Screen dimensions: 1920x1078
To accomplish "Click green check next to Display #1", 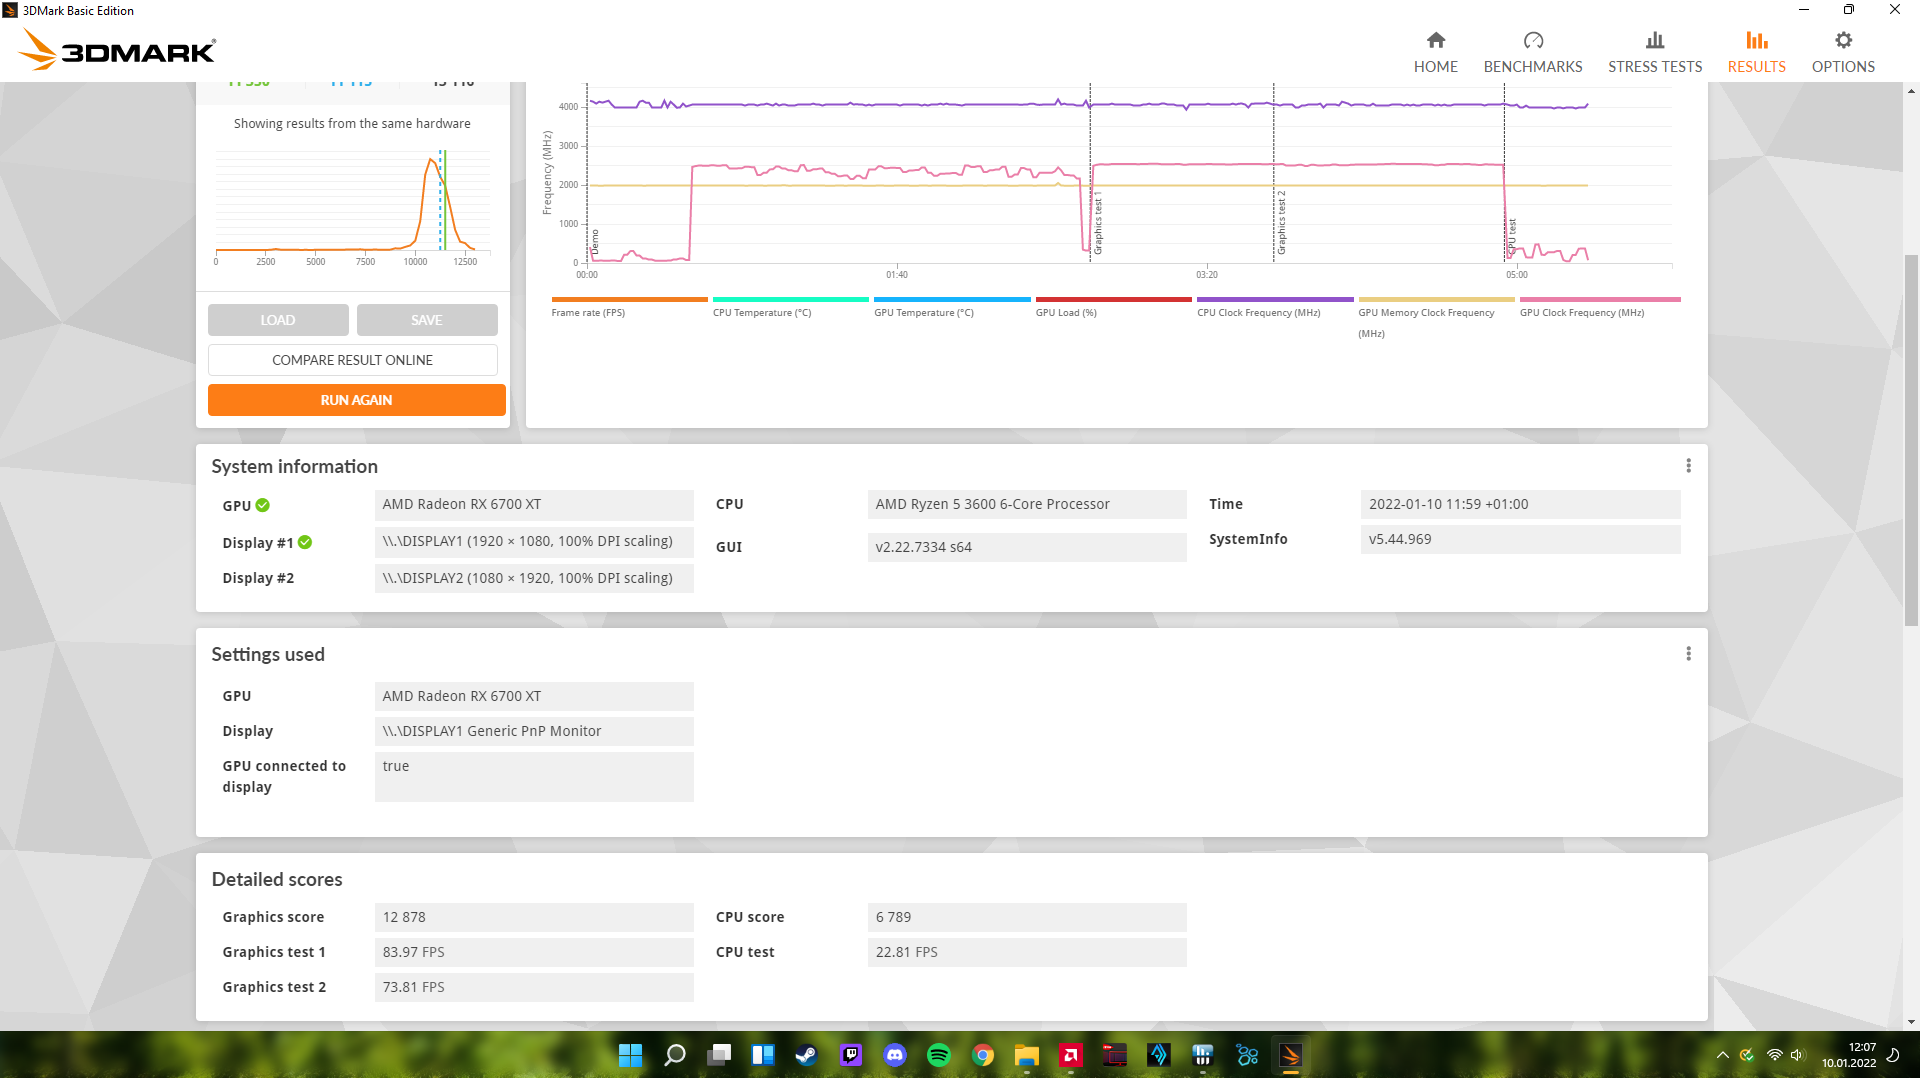I will tap(305, 543).
